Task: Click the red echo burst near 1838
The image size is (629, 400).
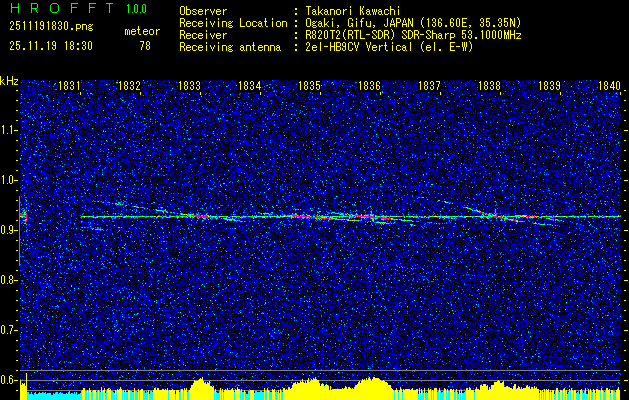Action: click(x=506, y=218)
